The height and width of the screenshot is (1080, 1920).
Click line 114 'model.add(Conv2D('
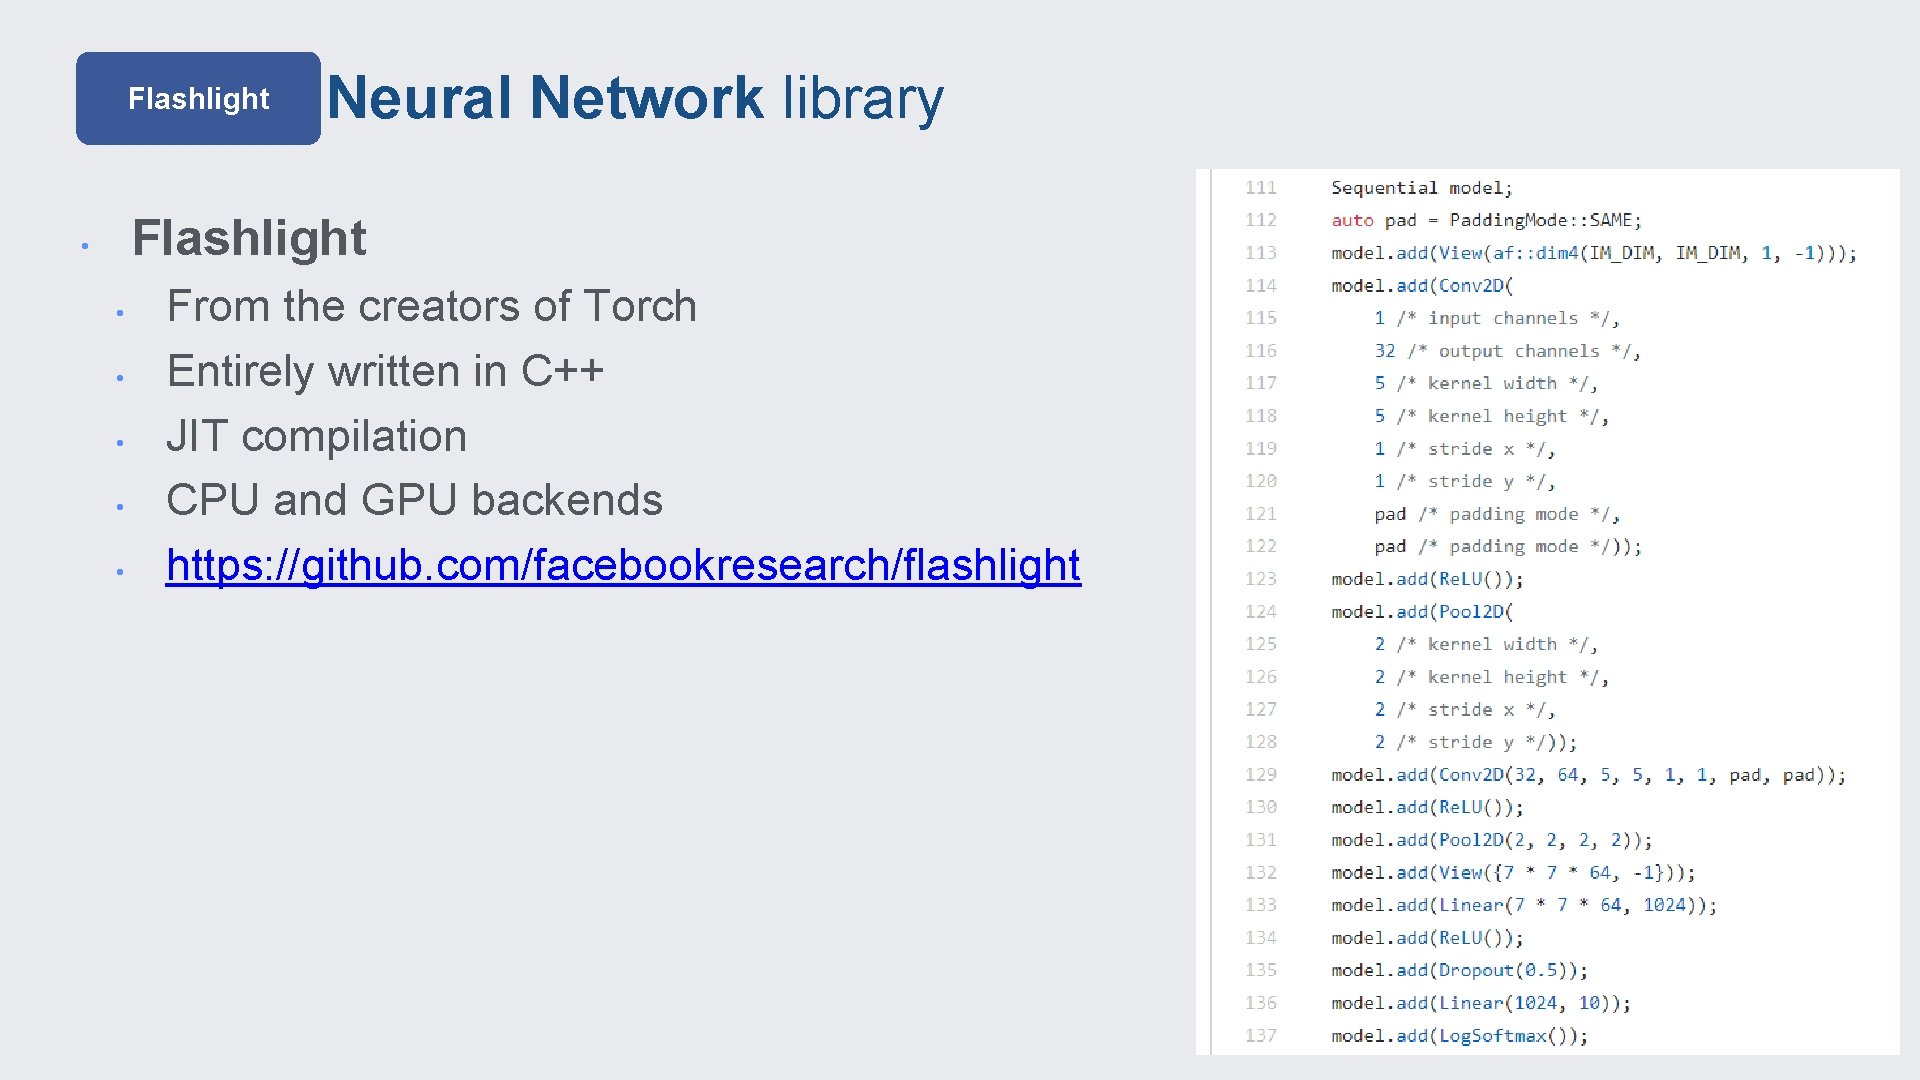1422,286
